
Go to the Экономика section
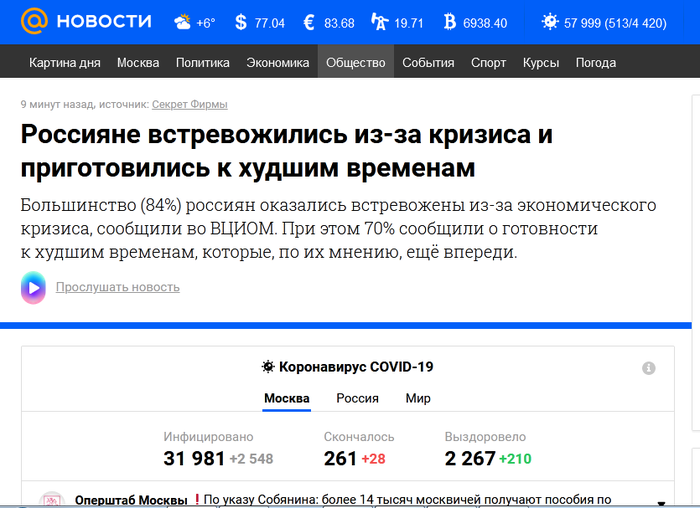[278, 62]
